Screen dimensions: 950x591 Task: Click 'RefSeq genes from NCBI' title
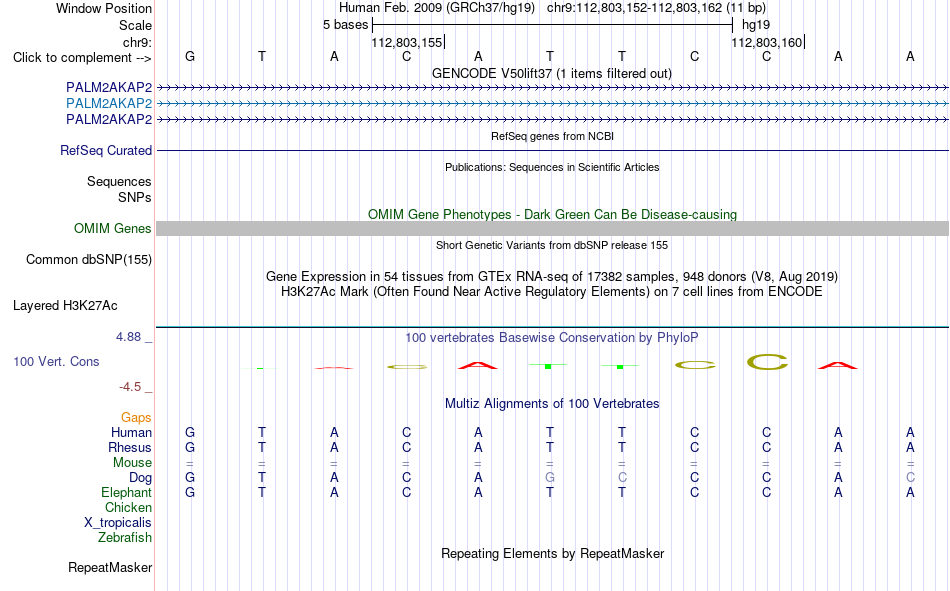click(x=552, y=136)
